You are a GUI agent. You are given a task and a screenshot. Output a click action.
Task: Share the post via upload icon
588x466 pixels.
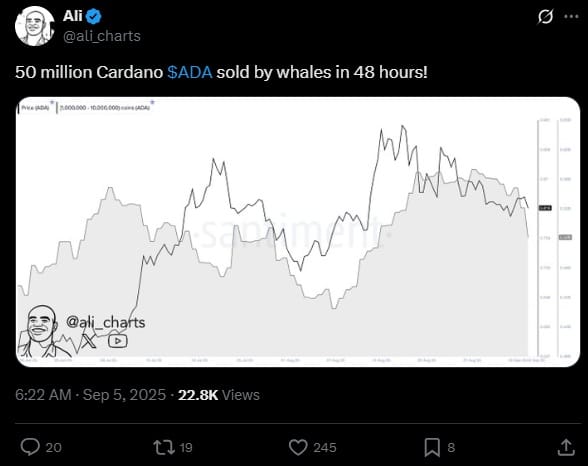coord(566,447)
